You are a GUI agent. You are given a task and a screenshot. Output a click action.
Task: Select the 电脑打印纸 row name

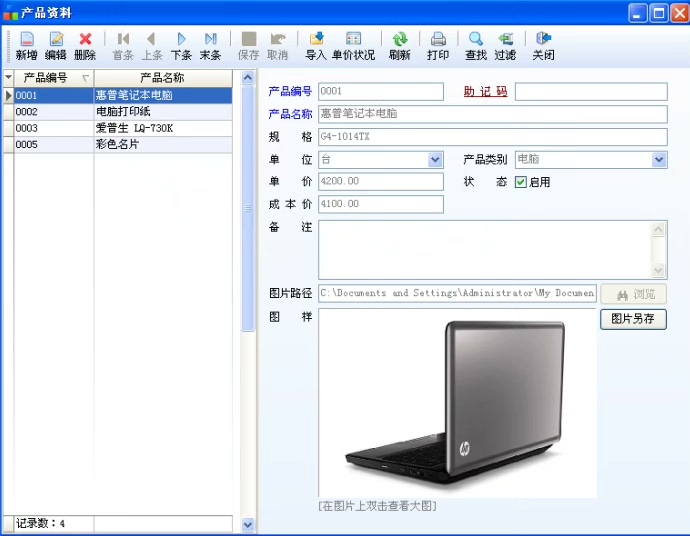163,111
